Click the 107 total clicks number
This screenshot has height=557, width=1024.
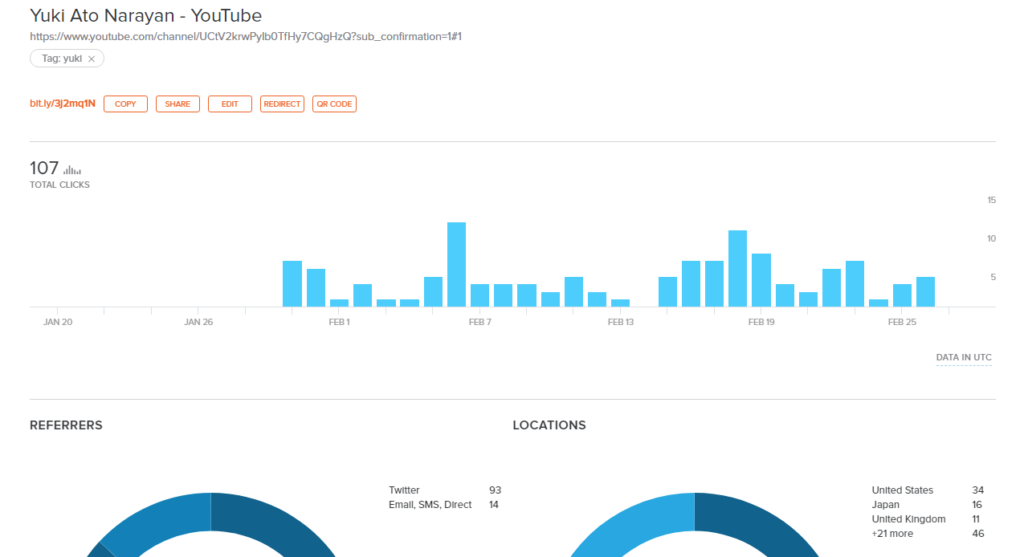click(44, 168)
